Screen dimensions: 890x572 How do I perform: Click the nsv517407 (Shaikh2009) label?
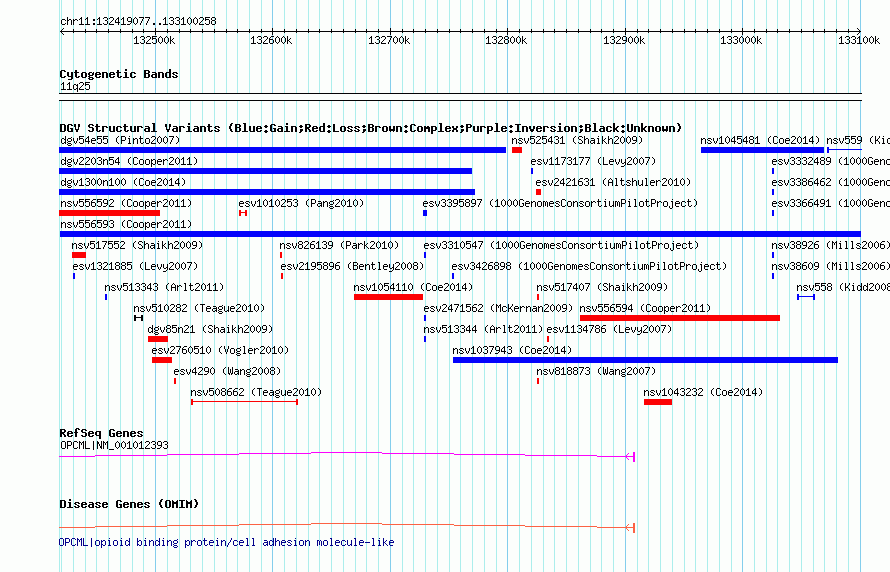tap(602, 287)
